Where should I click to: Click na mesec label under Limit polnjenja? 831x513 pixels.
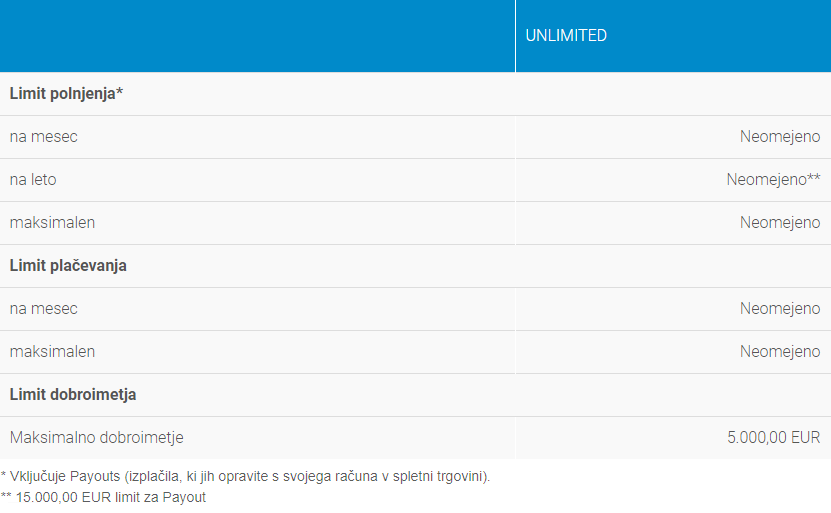[x=43, y=137]
